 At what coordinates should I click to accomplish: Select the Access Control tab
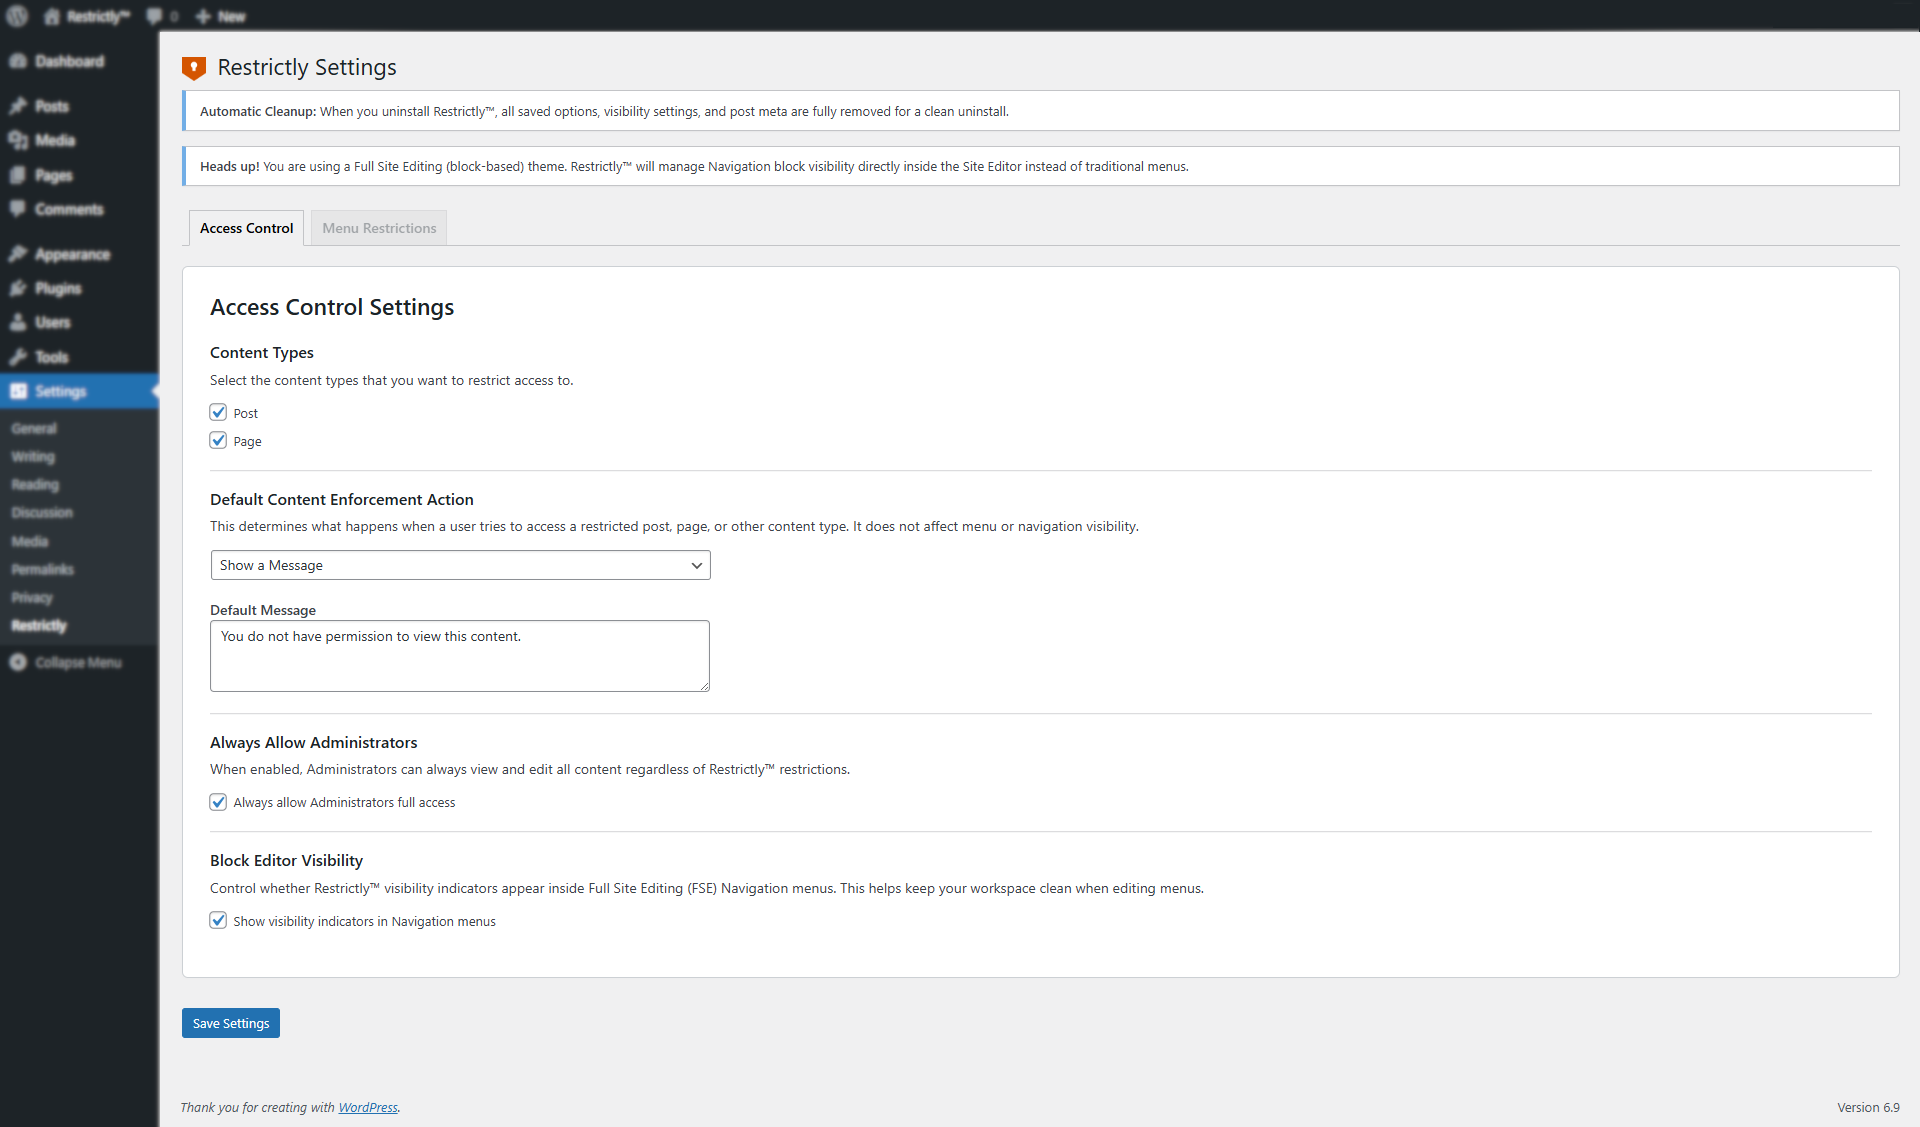[246, 228]
